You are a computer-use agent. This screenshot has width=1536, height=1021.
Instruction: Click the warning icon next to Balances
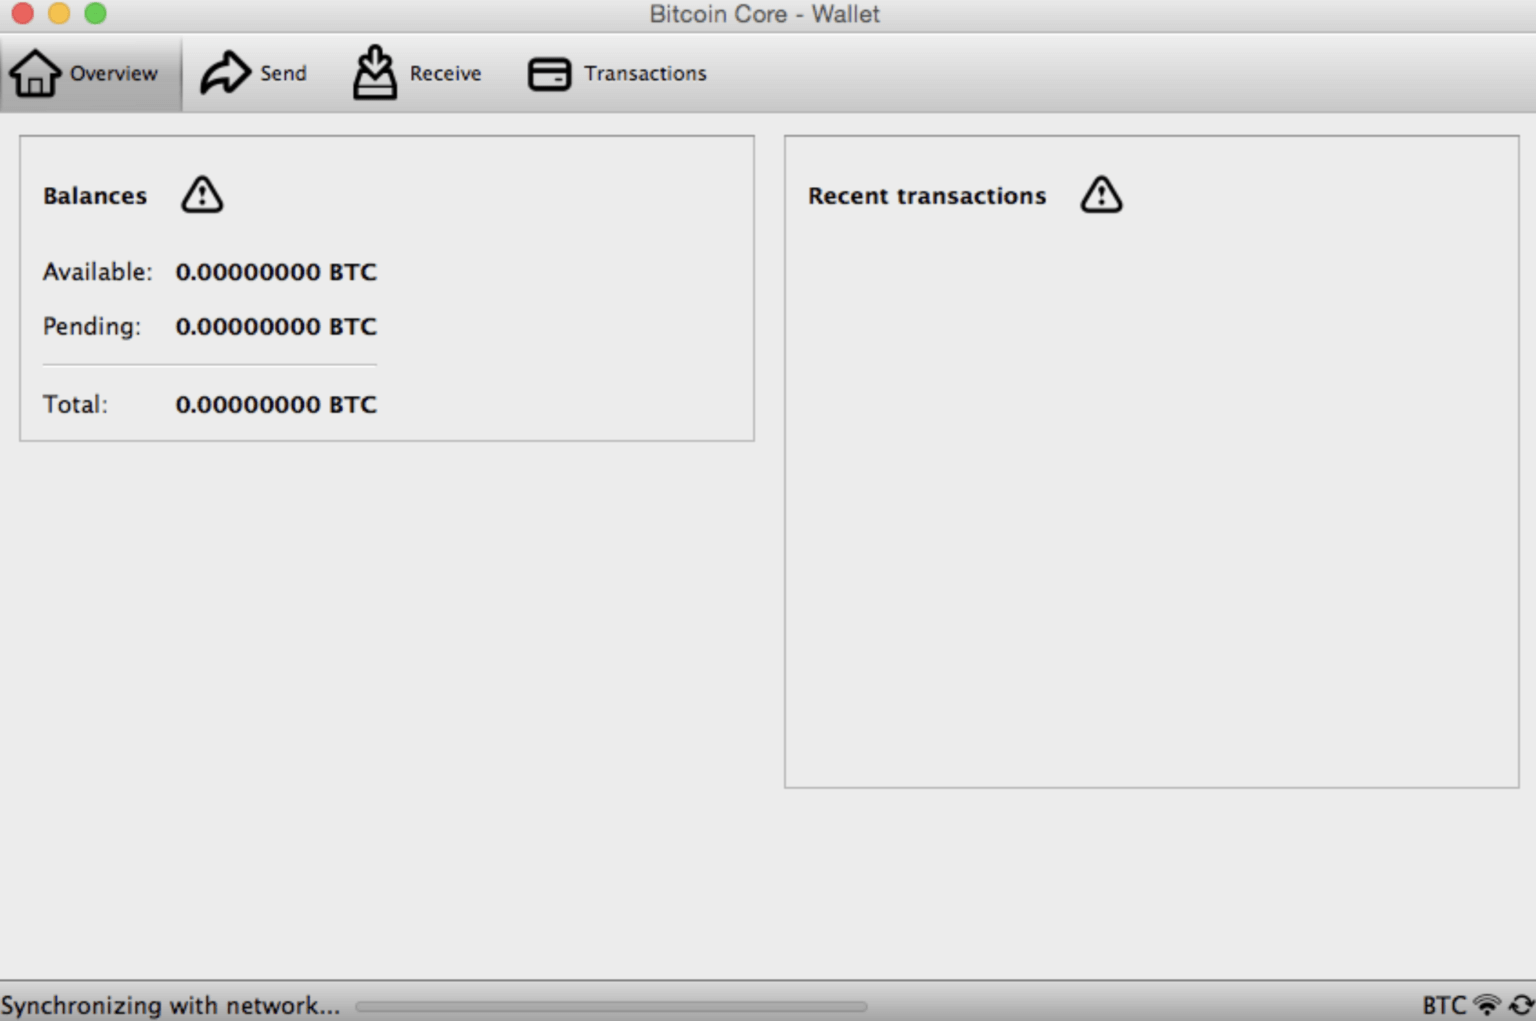coord(201,194)
